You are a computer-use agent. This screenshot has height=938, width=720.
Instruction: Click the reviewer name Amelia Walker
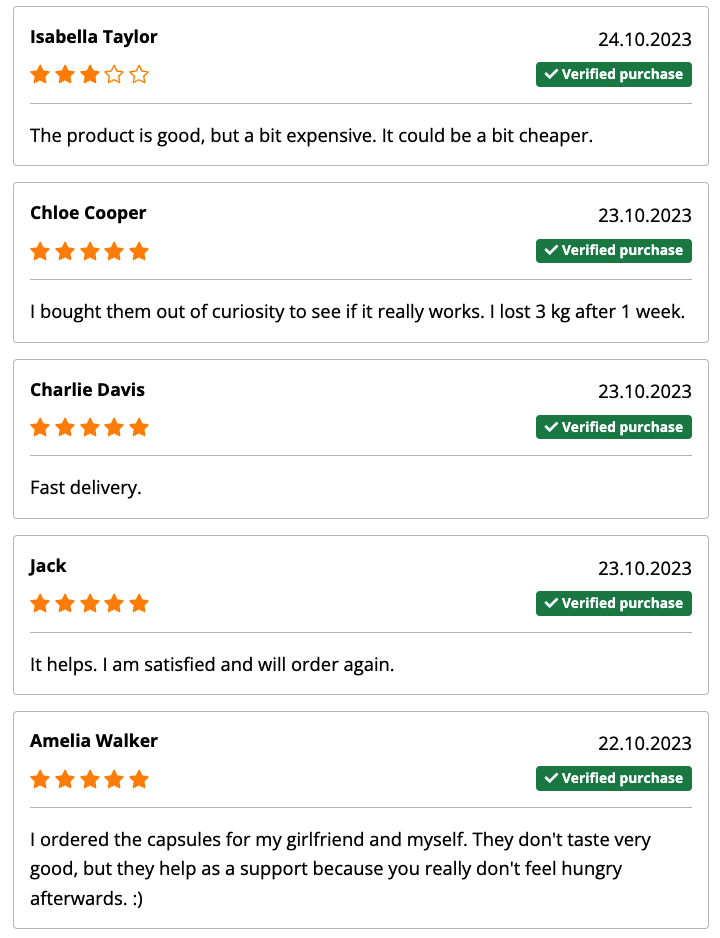(x=94, y=741)
